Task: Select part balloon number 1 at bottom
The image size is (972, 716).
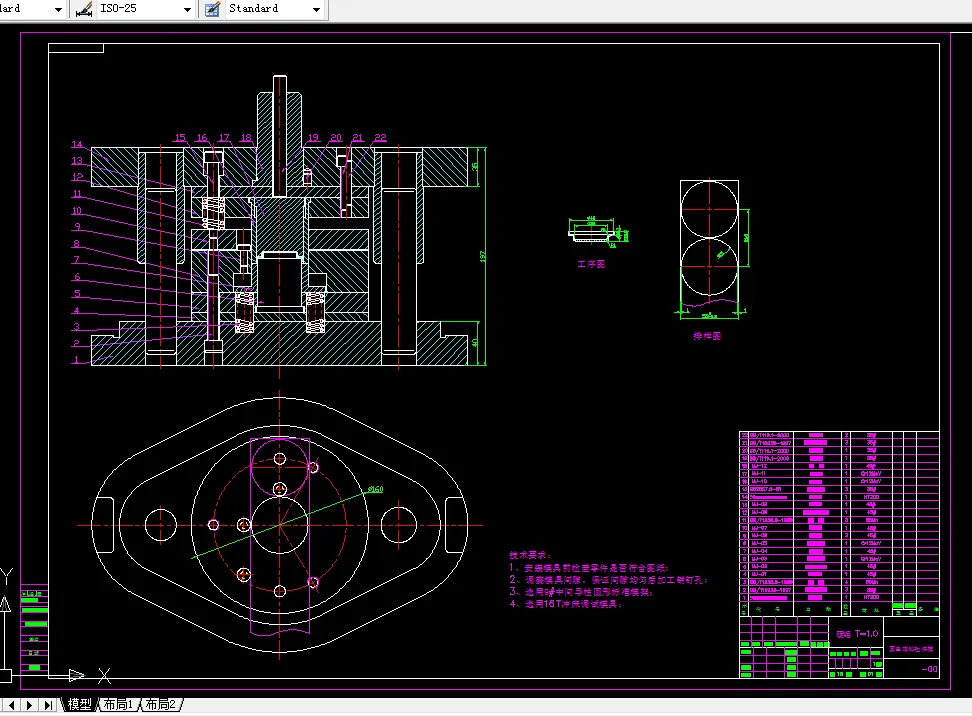Action: 76,360
